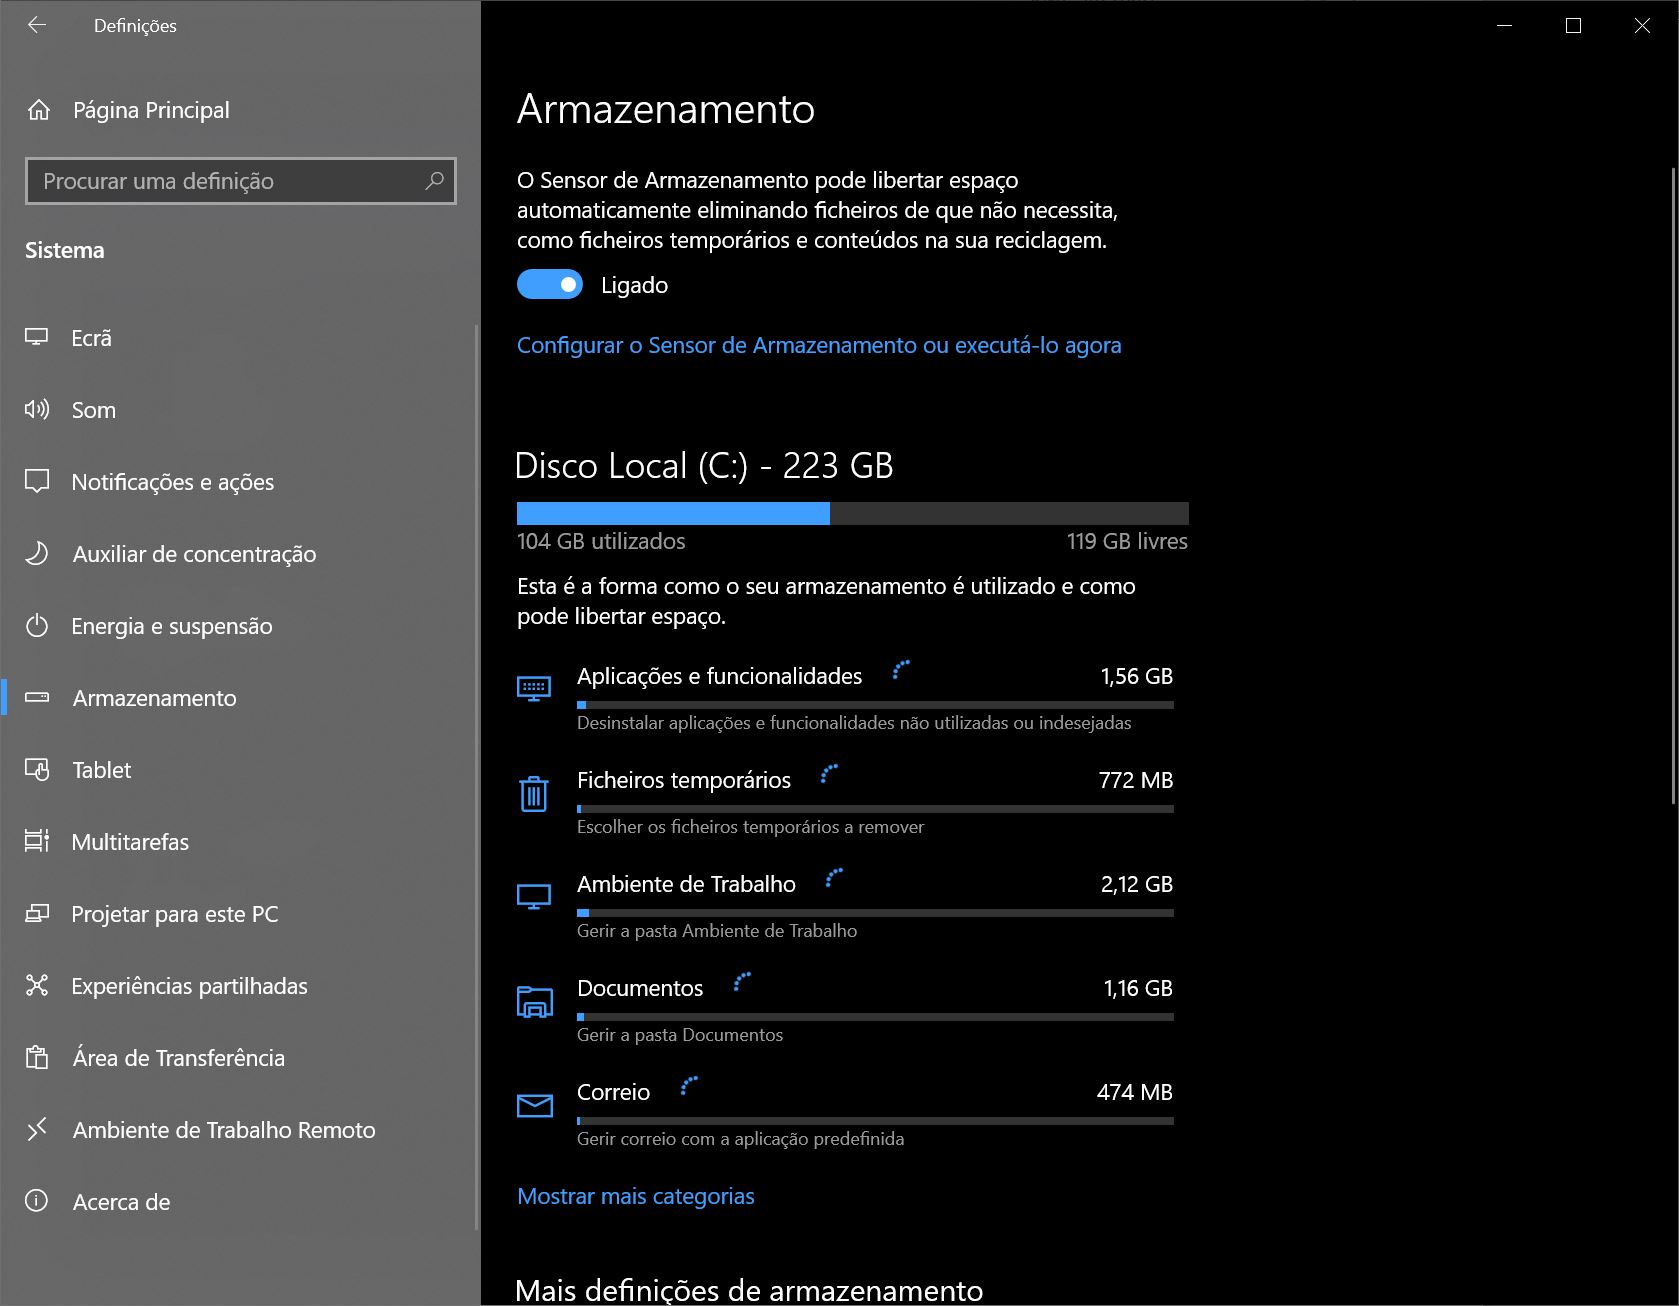Click 'Gerir a pasta Documentos' description
Screen dimensions: 1679x1306
tap(680, 1035)
